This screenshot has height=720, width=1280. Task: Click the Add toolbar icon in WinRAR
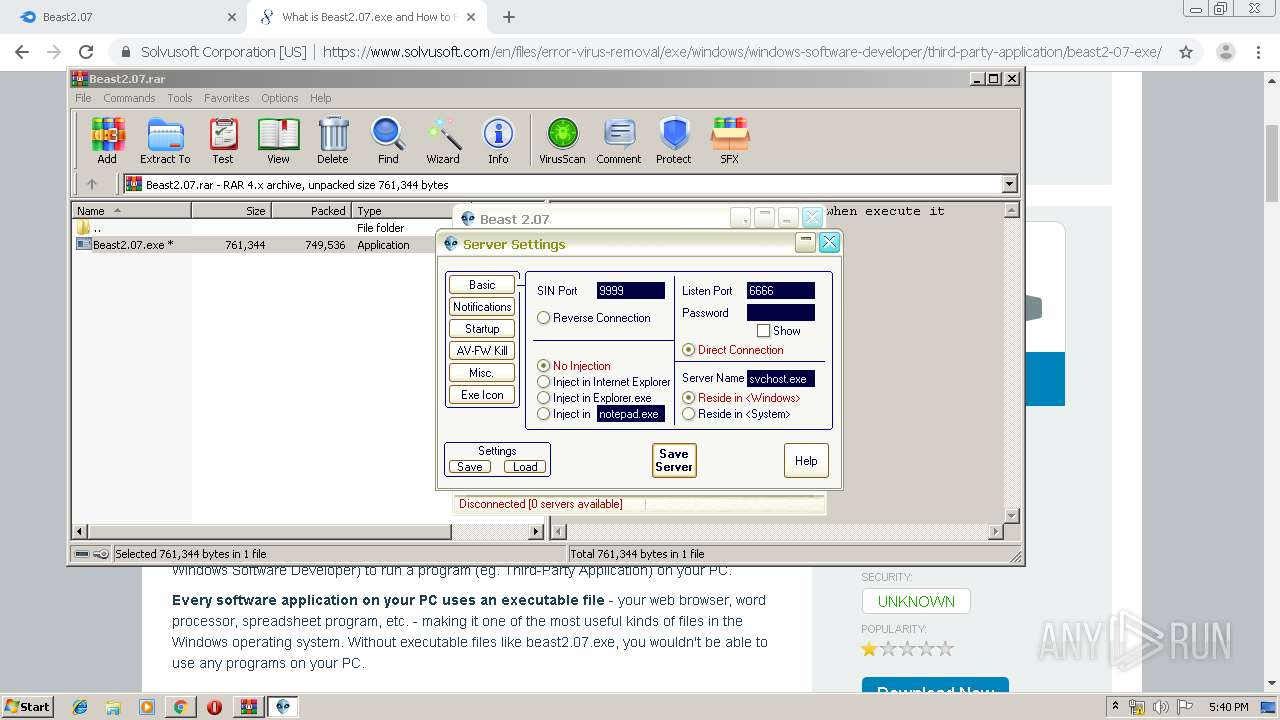click(107, 140)
